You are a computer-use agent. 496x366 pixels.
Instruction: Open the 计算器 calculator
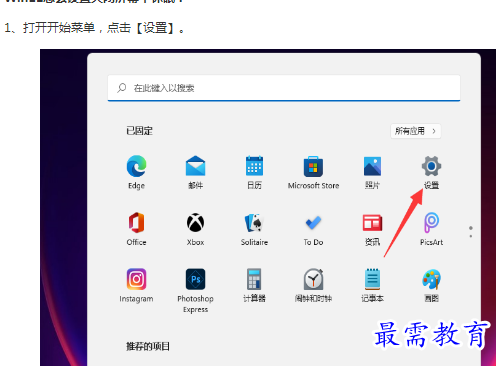254,279
